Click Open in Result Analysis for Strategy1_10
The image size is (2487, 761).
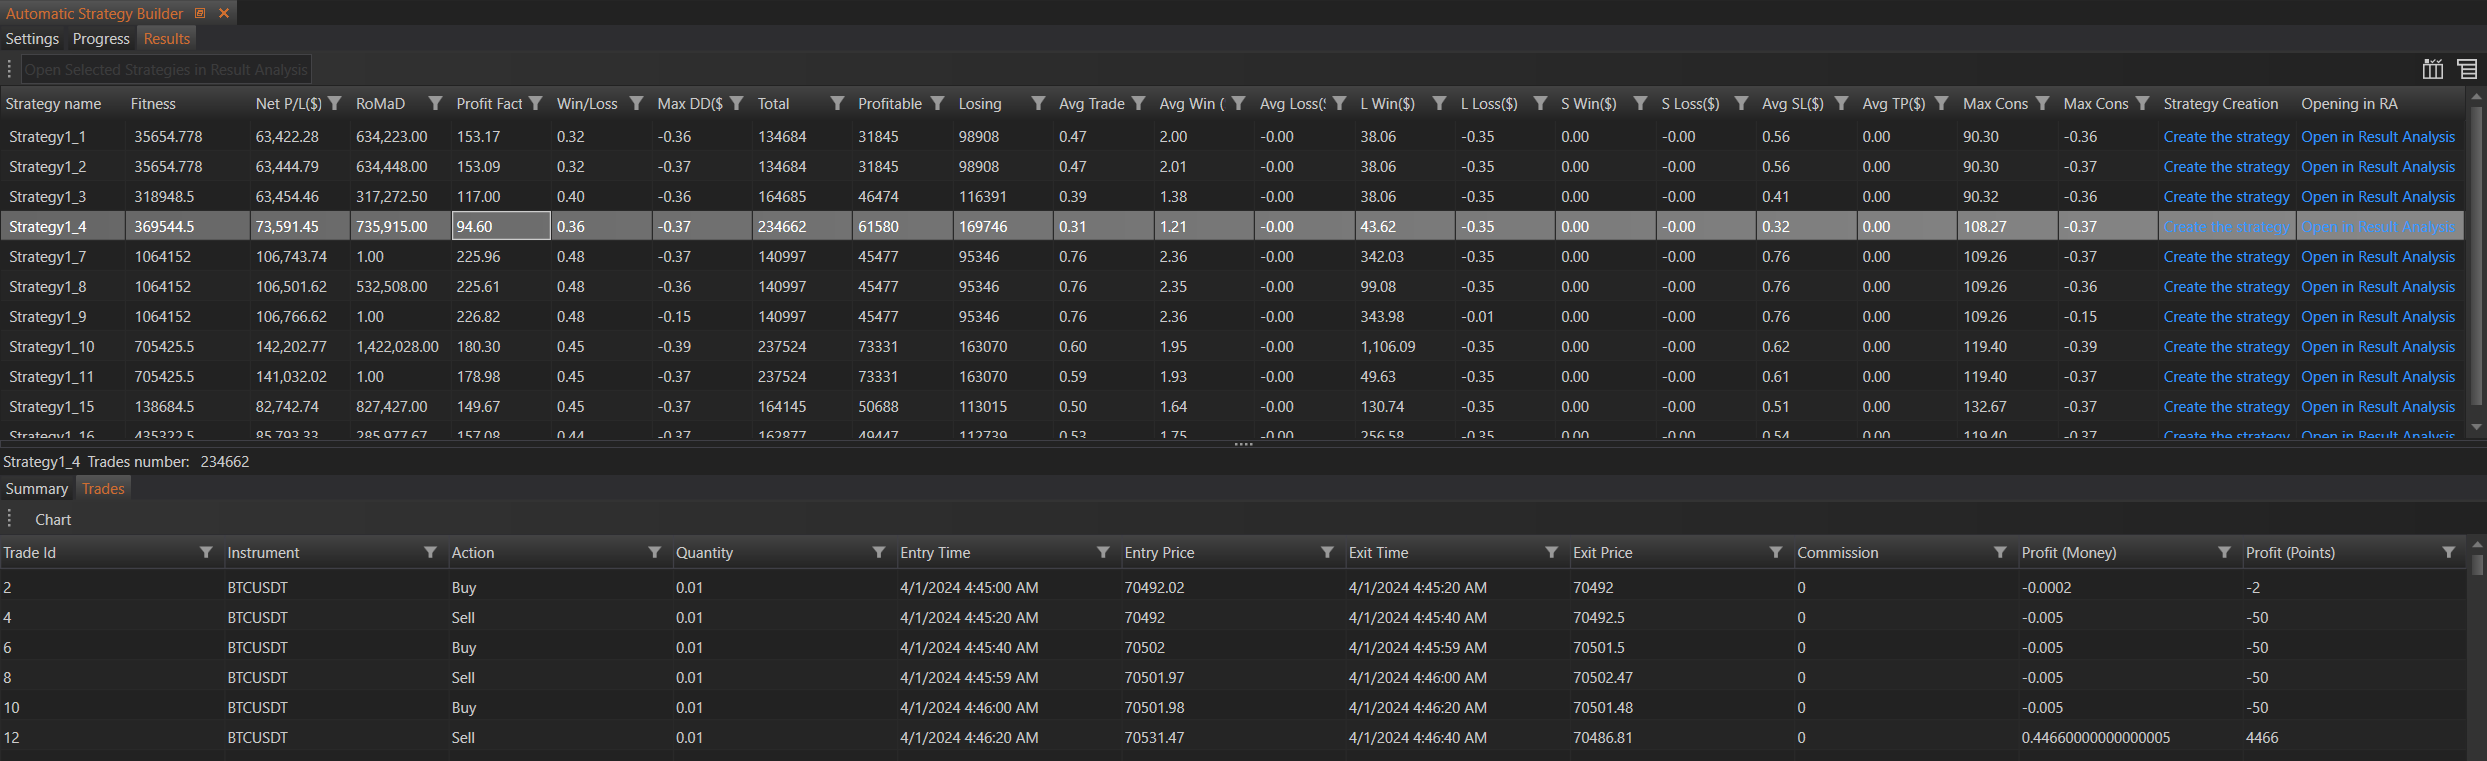coord(2377,347)
